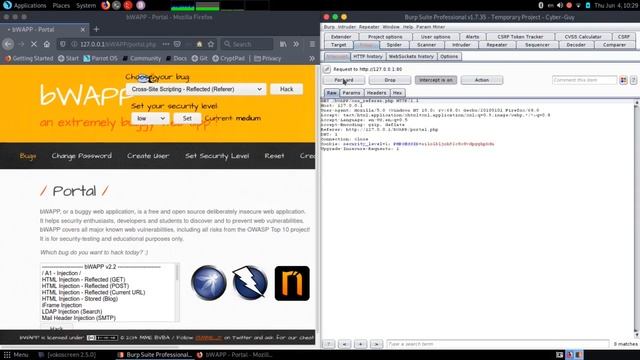Viewport: 640px width, 360px height.
Task: Switch to Extender tab in Burp
Action: point(341,37)
